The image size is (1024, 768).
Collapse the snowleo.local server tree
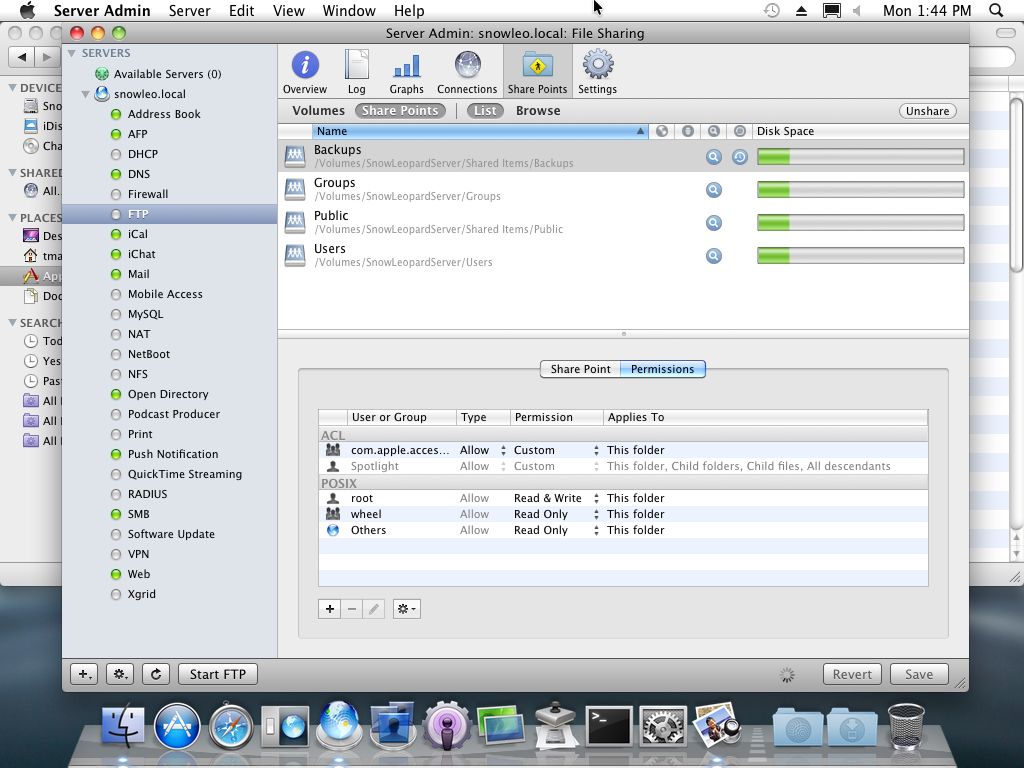point(86,94)
